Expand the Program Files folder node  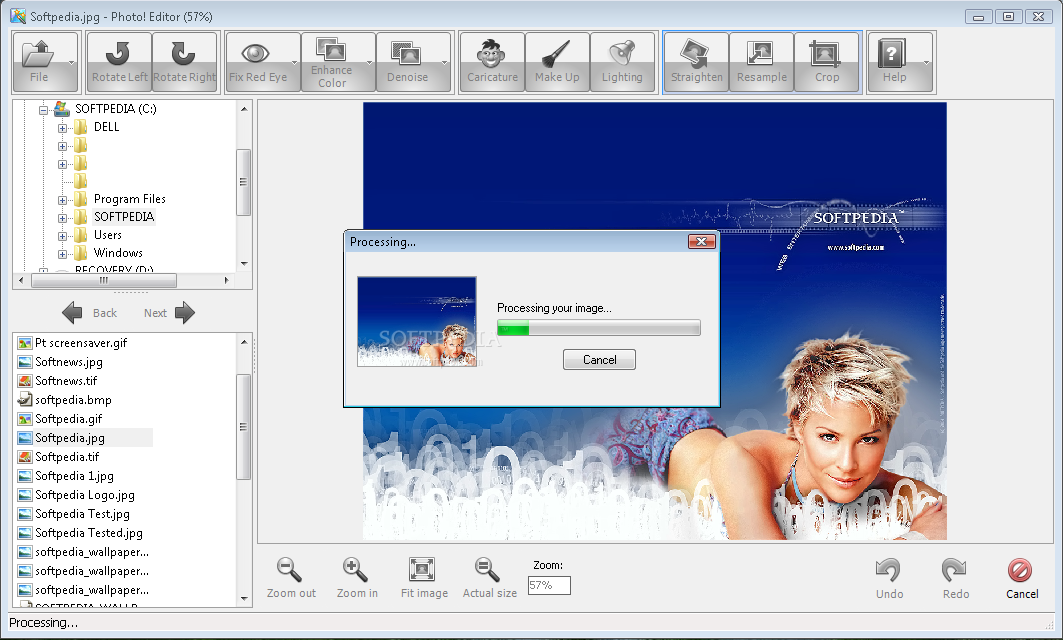point(62,201)
